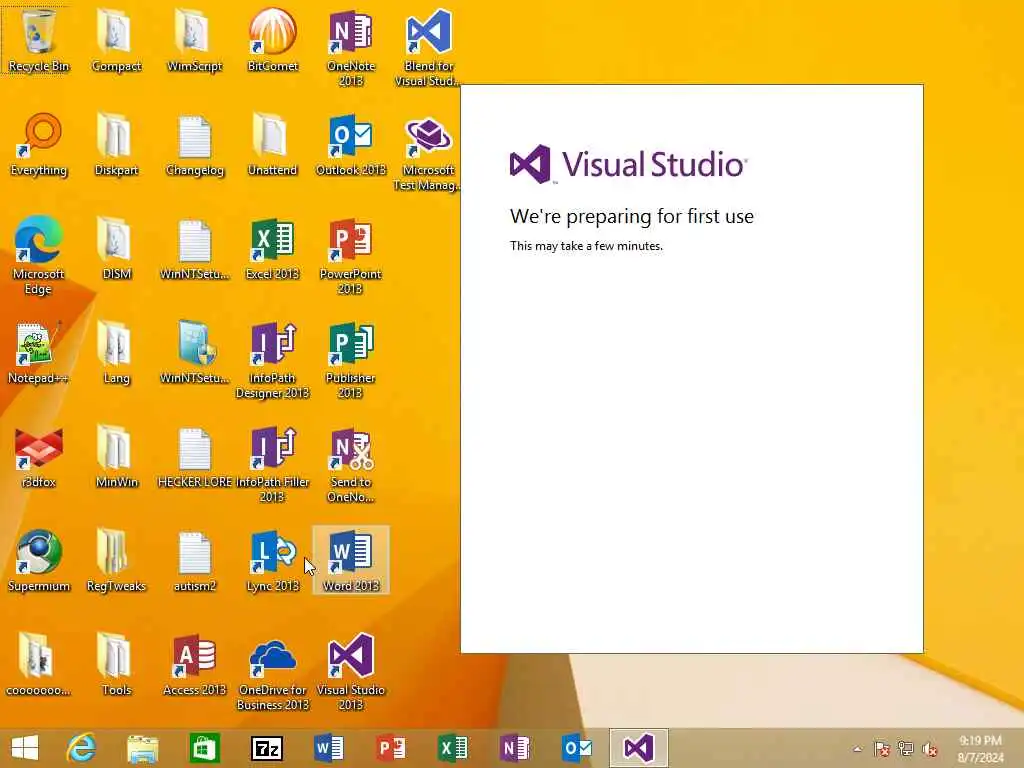Open Internet Explorer from taskbar

pyautogui.click(x=81, y=748)
